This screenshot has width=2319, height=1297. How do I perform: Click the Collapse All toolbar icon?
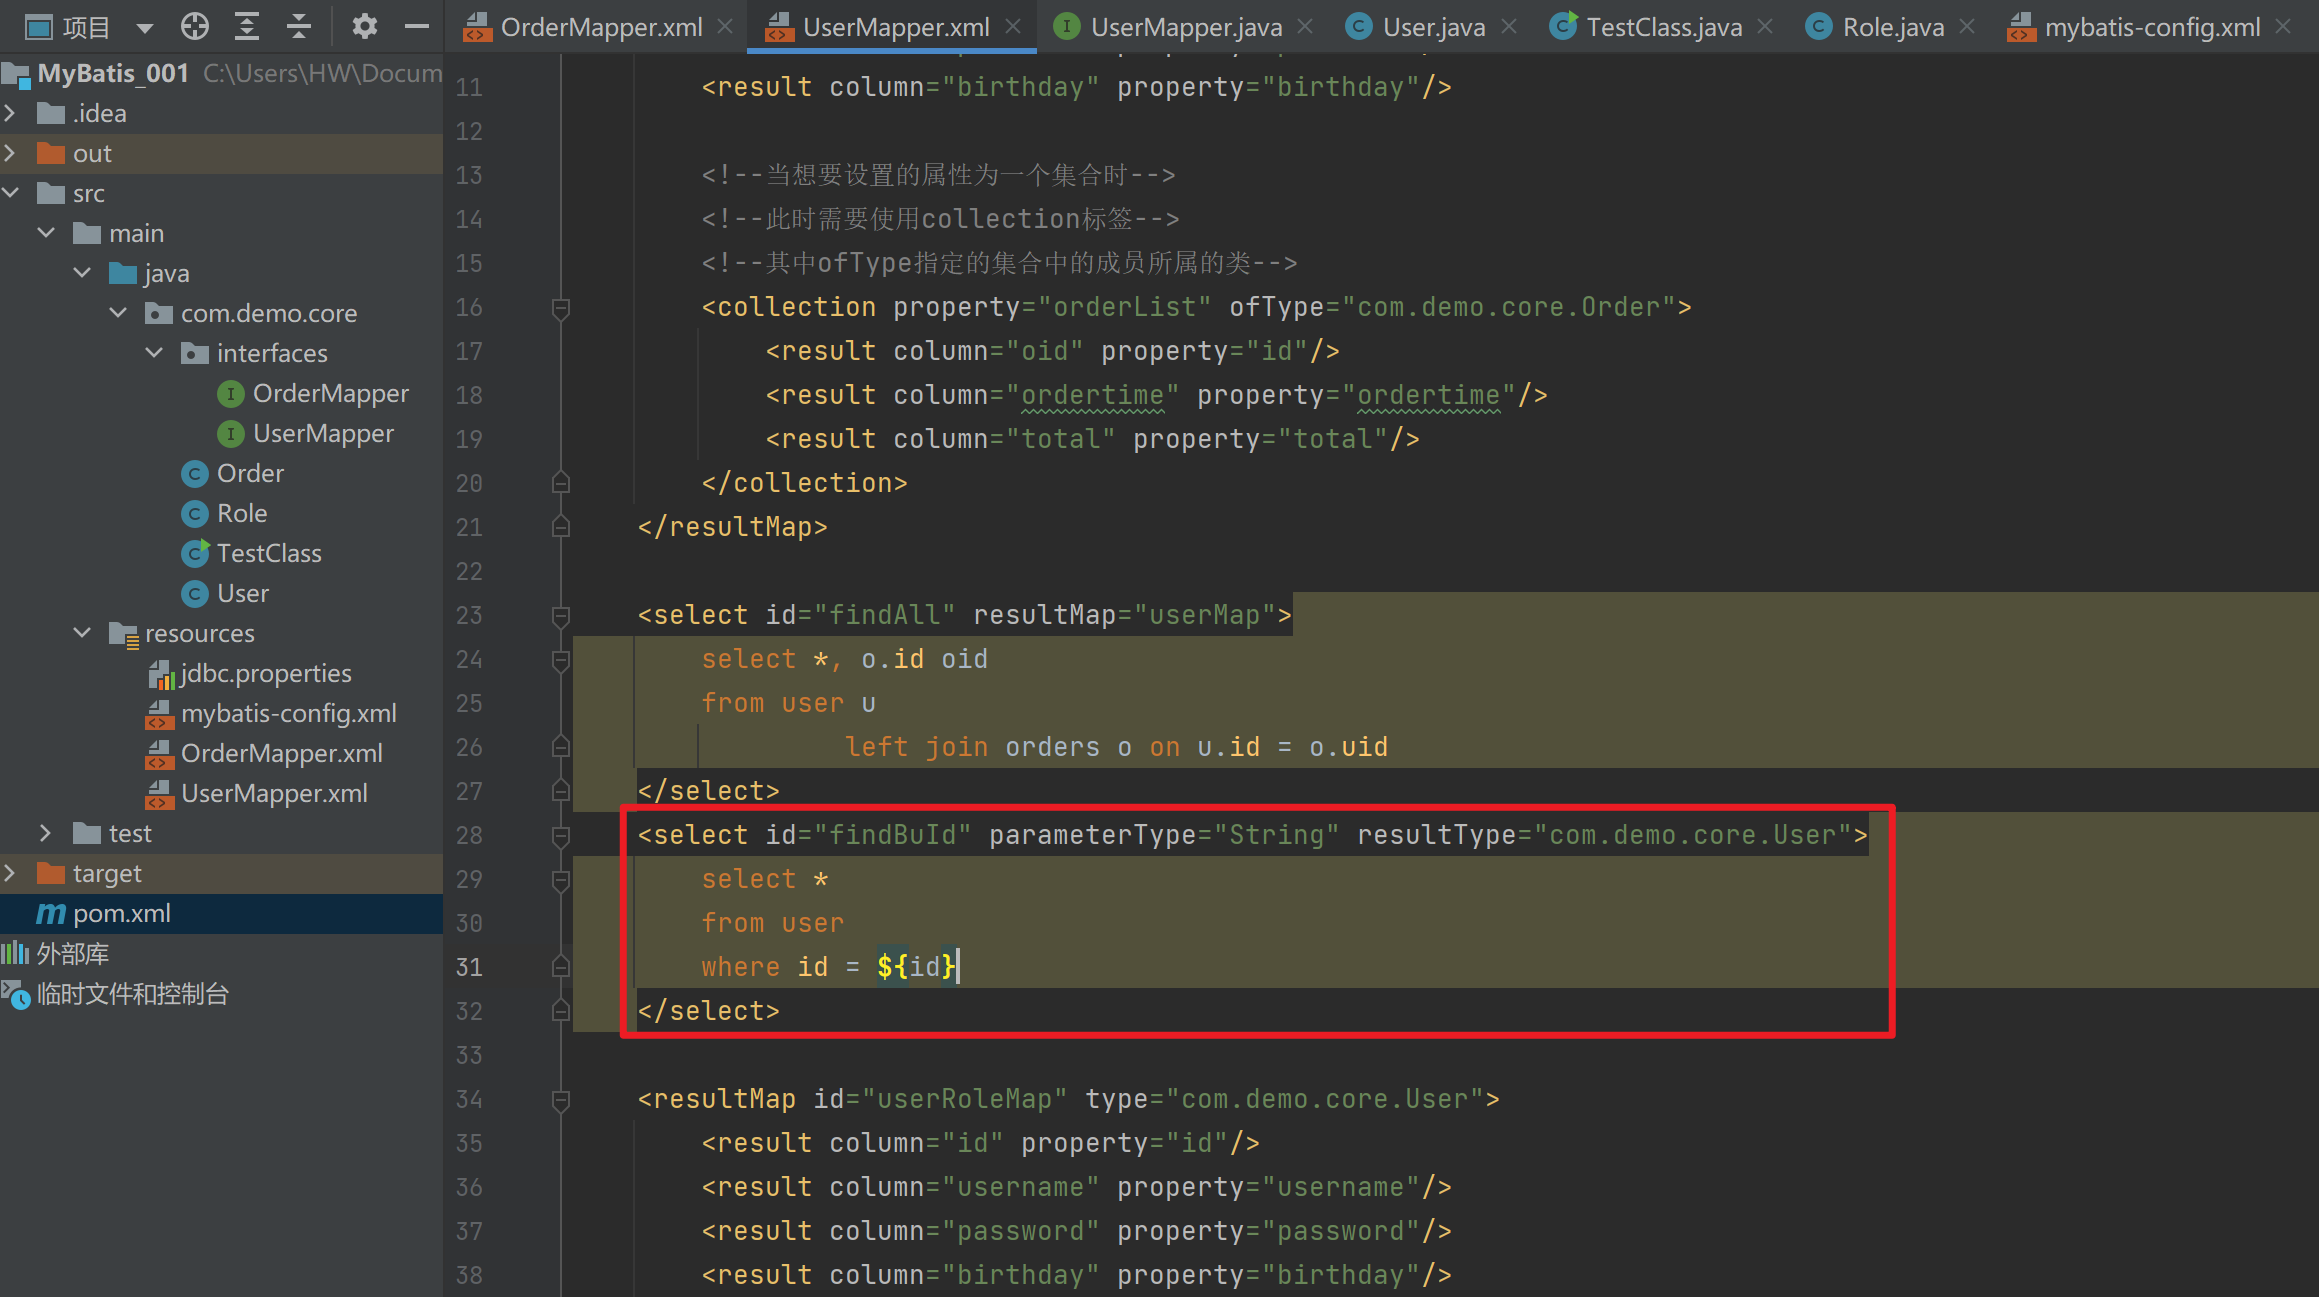click(x=299, y=26)
